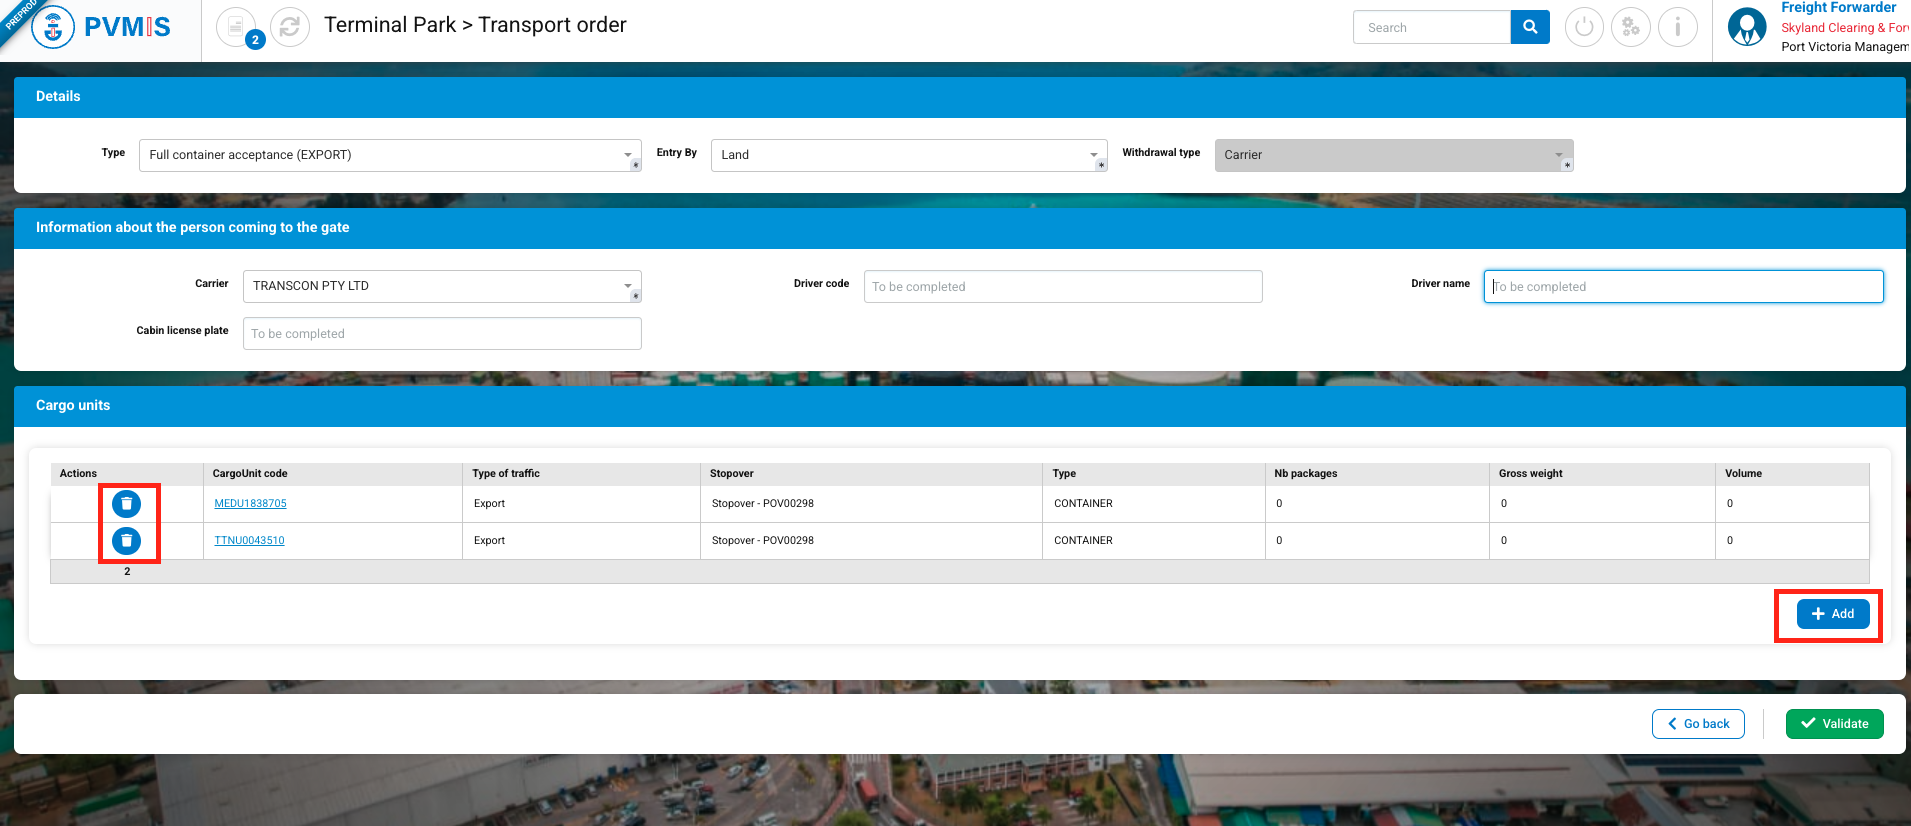Click the refresh arrows icon
1911x826 pixels.
290,27
